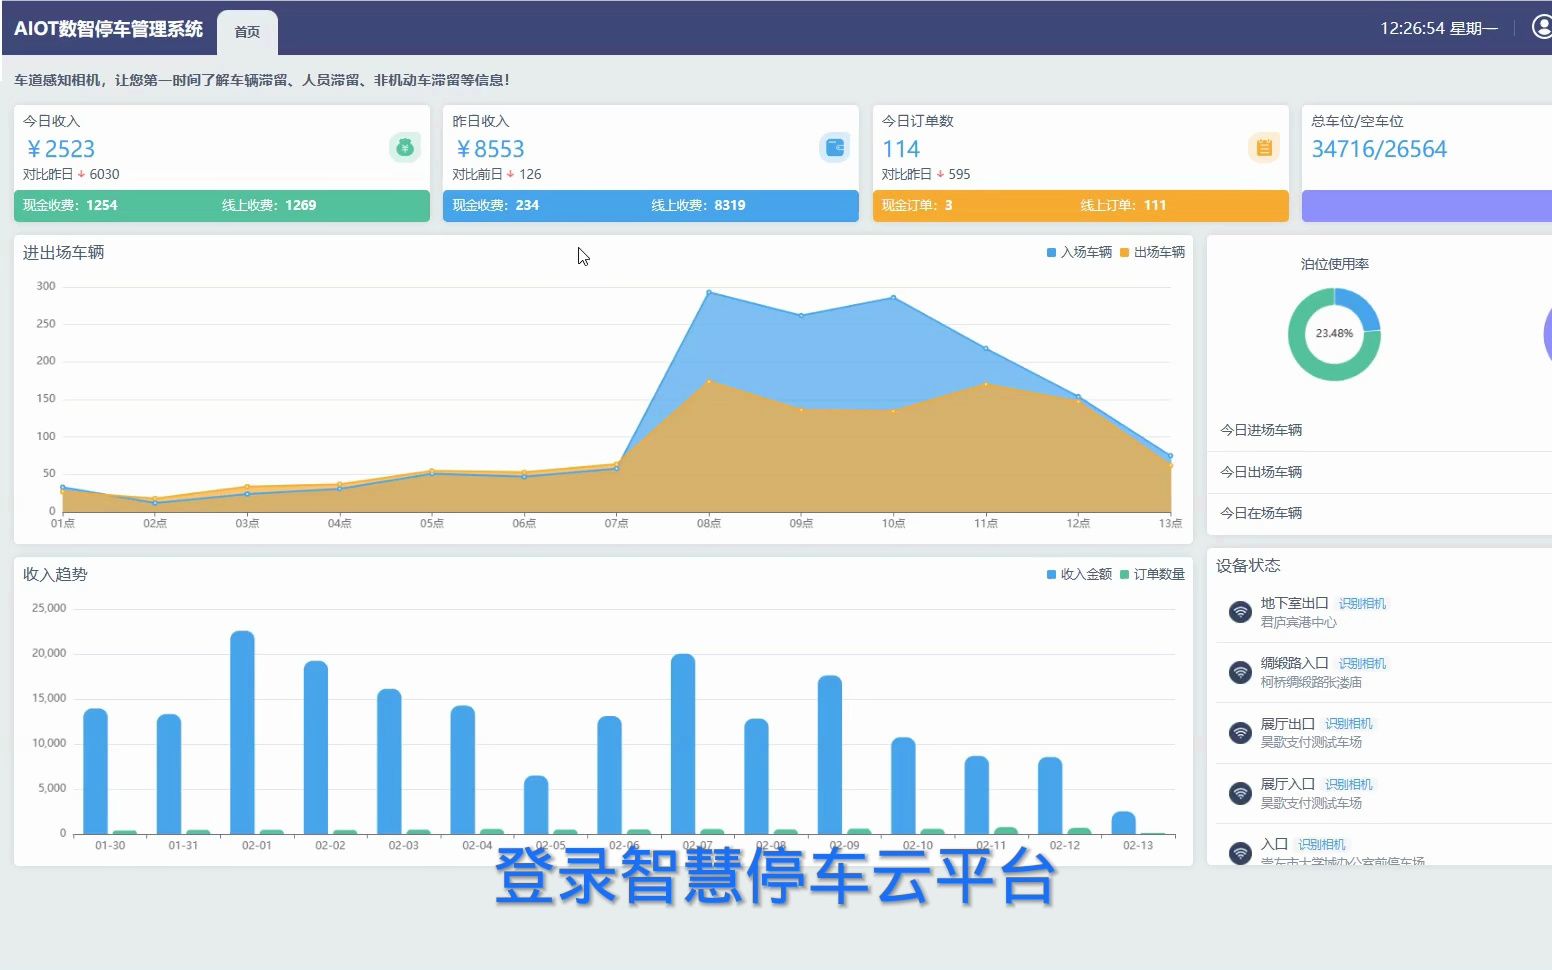Click the 展厅出口 camera device icon
The image size is (1552, 970).
(x=1239, y=732)
